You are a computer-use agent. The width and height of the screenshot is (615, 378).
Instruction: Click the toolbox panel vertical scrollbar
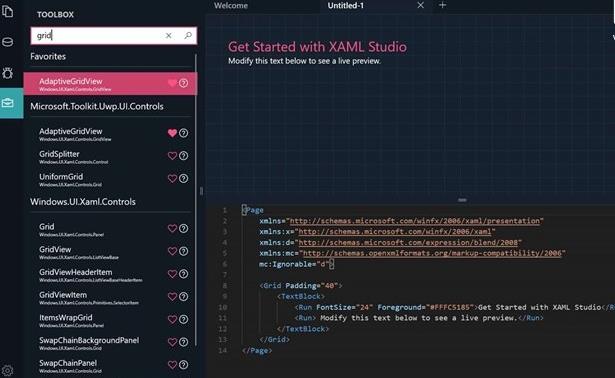pos(196,200)
